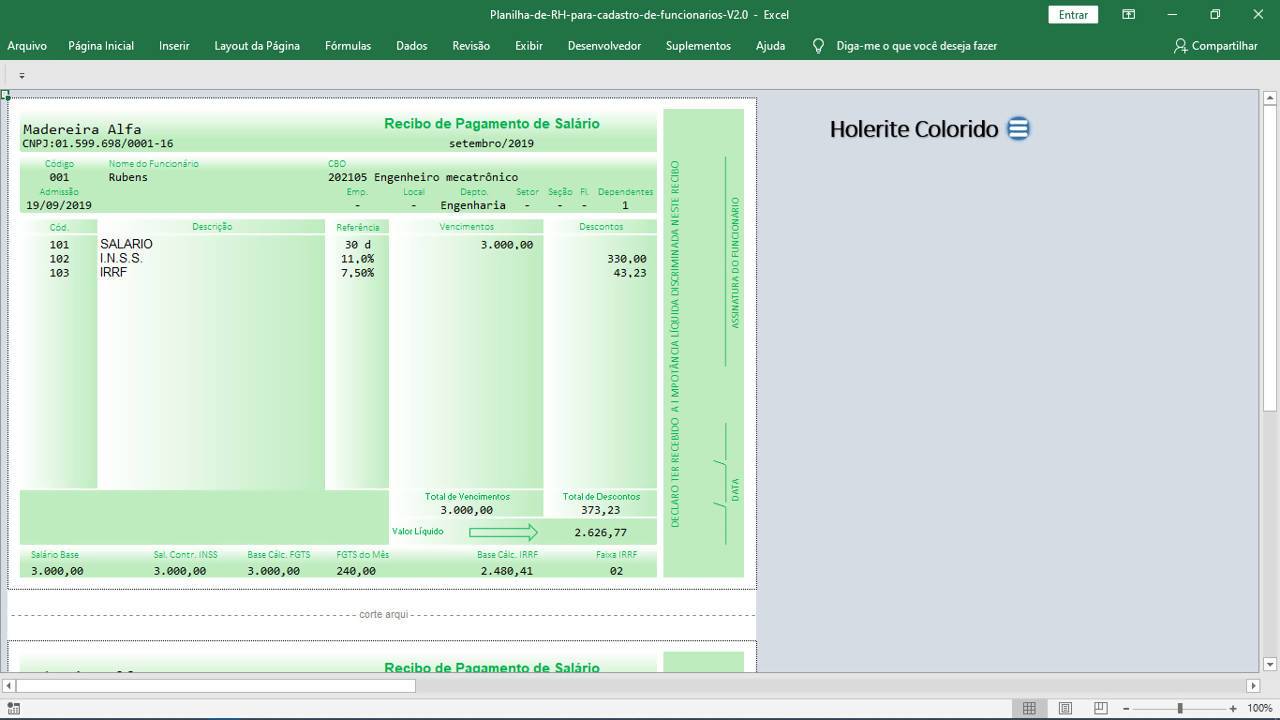Click the lightbulb Tell Me icon
The image size is (1280, 720).
818,46
